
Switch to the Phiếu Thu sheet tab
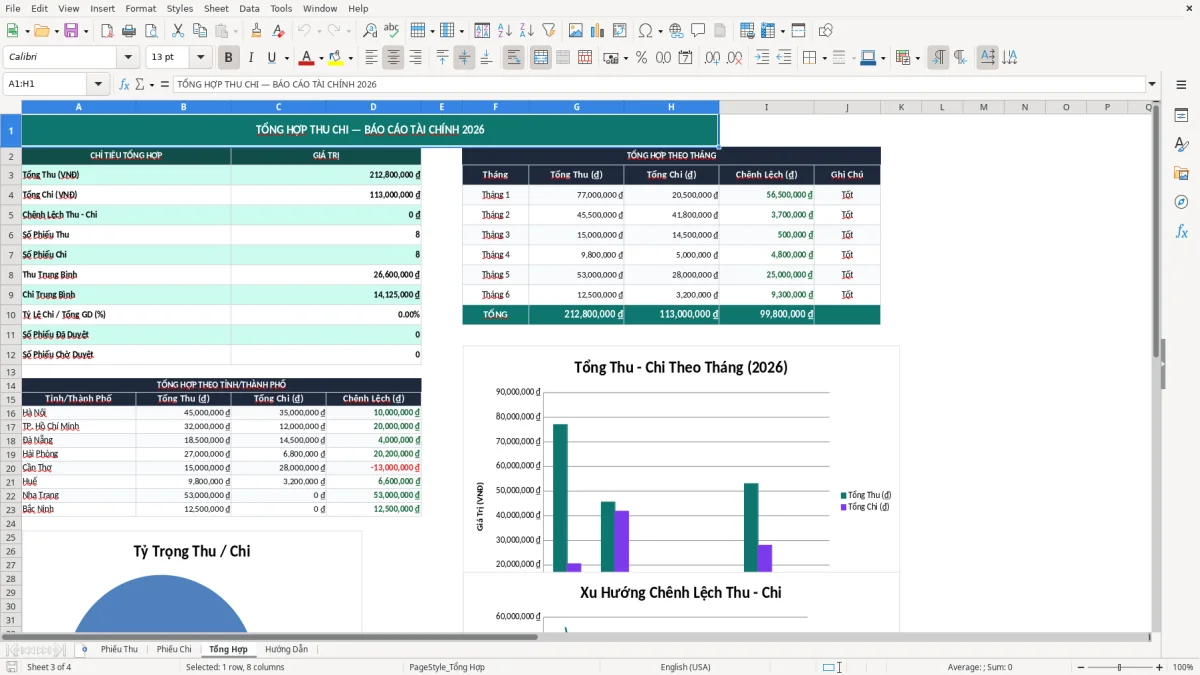coord(119,649)
